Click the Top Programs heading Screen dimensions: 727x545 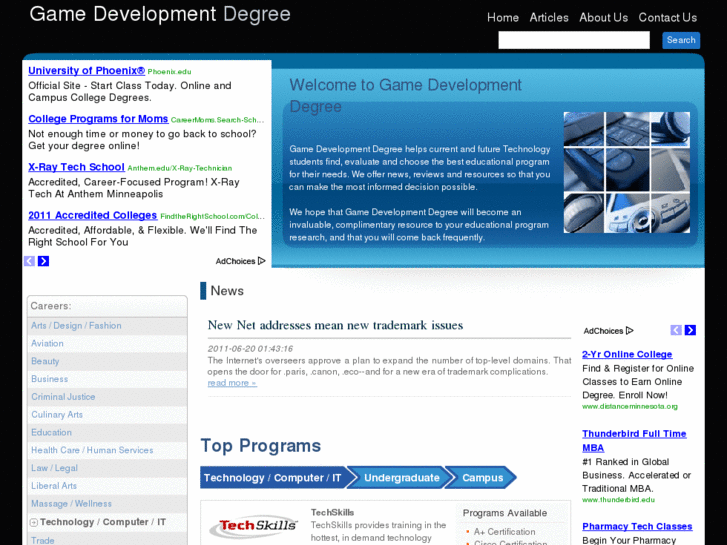point(261,446)
